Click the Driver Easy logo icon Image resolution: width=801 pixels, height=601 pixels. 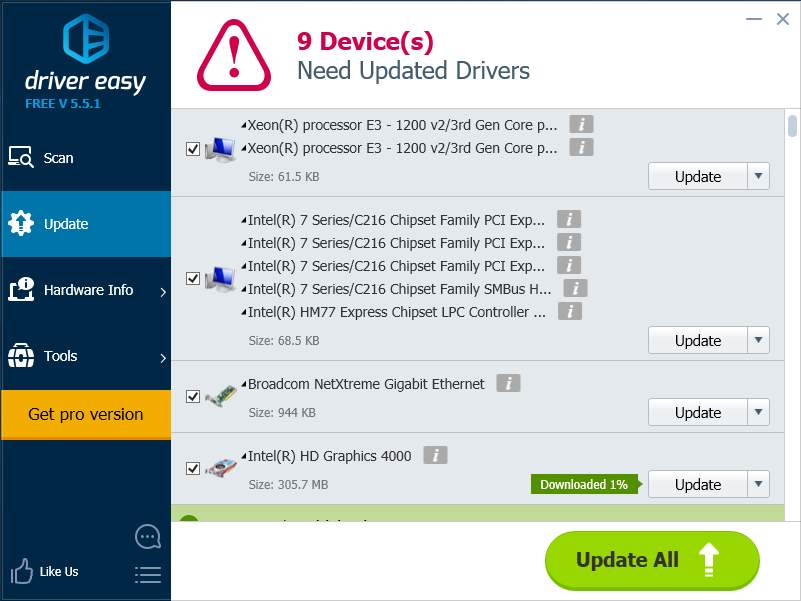click(86, 38)
